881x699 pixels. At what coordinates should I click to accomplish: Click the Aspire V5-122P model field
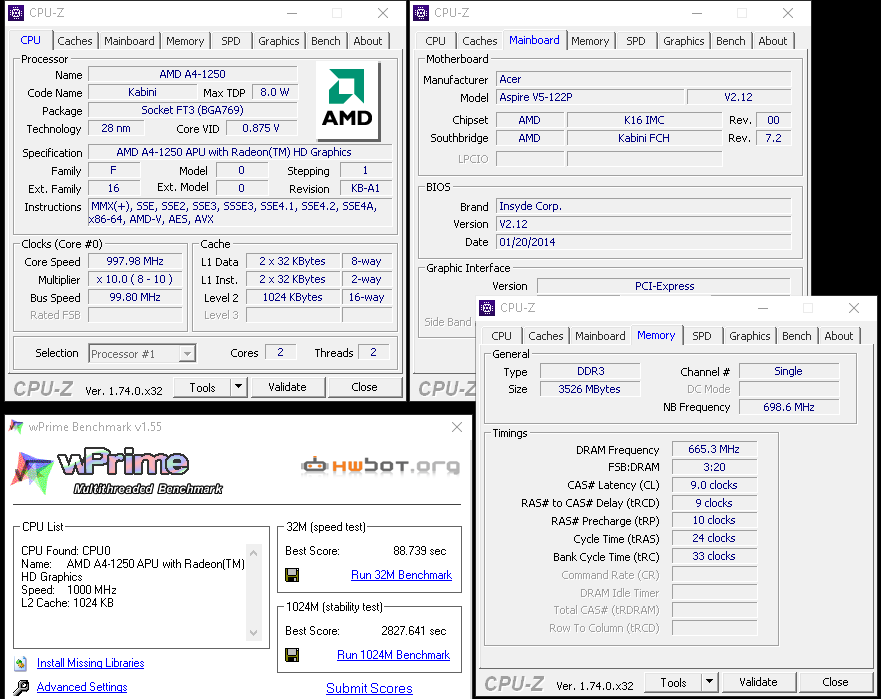click(590, 97)
